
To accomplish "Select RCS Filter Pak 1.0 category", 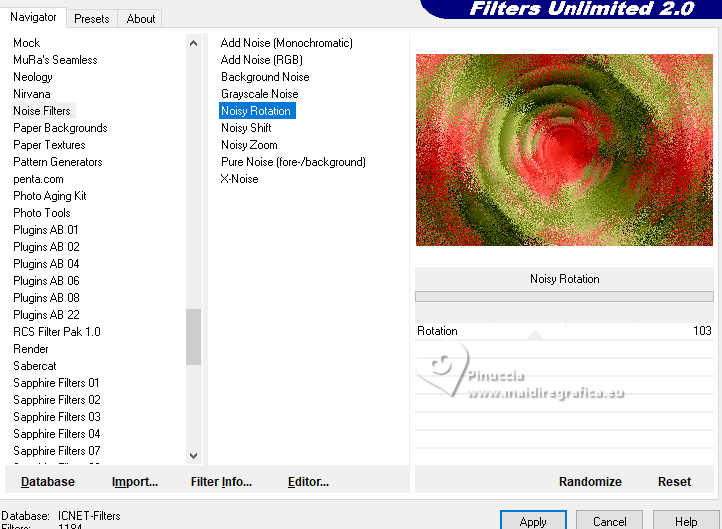I will [x=57, y=332].
